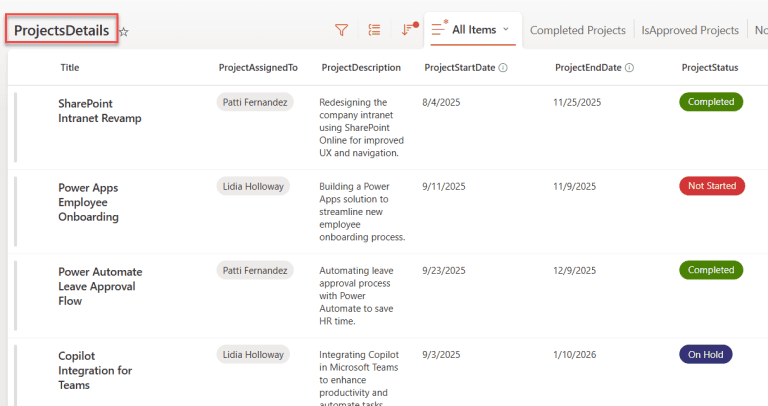Open the sort icon with red dot
This screenshot has height=406, width=768.
tap(409, 29)
